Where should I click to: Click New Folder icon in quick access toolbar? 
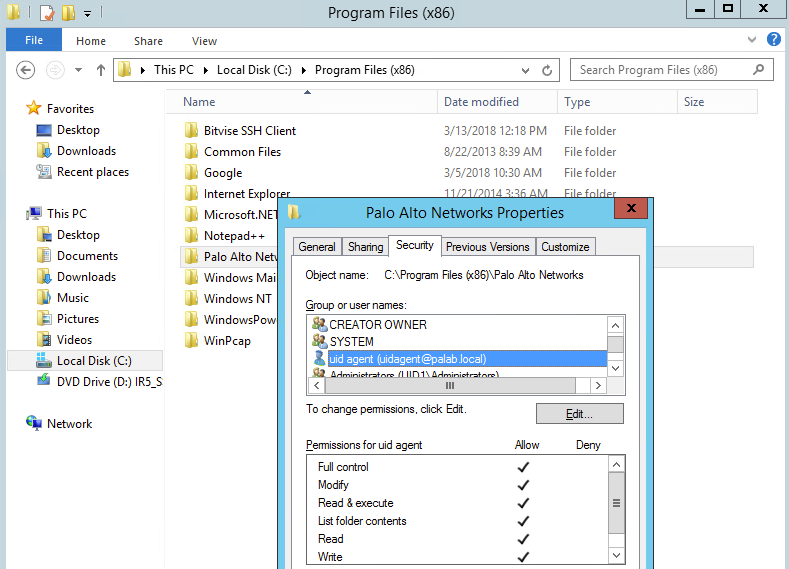point(68,12)
